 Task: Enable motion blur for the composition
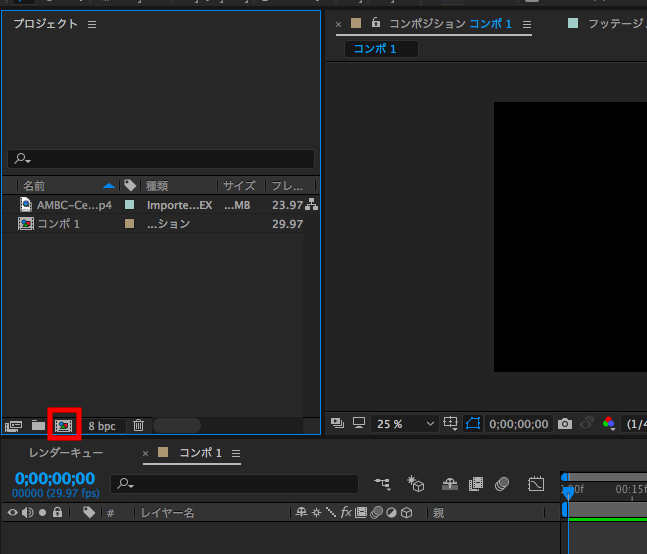[502, 483]
